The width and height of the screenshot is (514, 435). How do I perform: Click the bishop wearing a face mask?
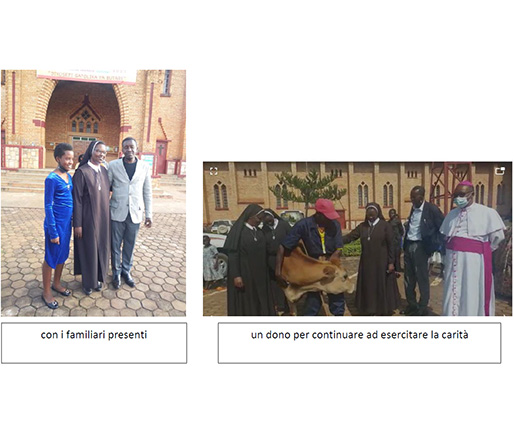coord(472,249)
